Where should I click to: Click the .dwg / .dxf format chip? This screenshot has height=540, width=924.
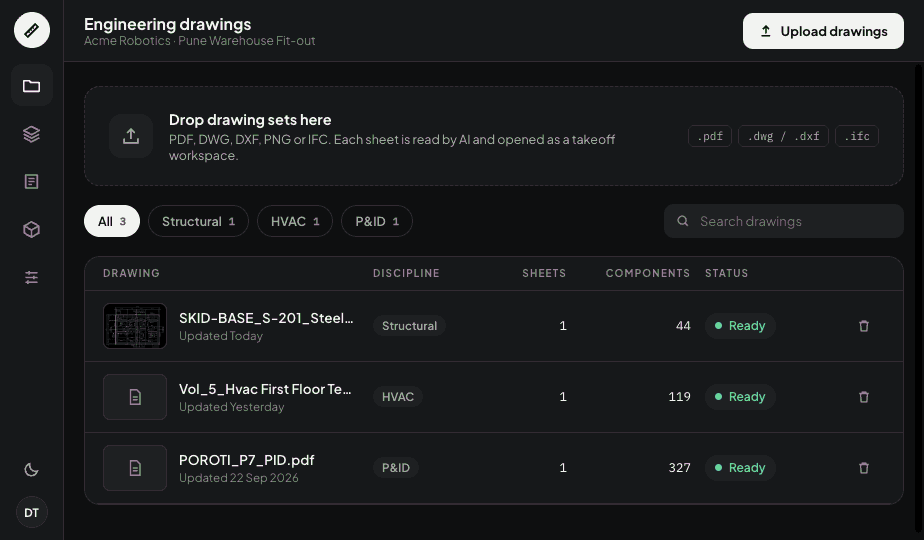783,136
